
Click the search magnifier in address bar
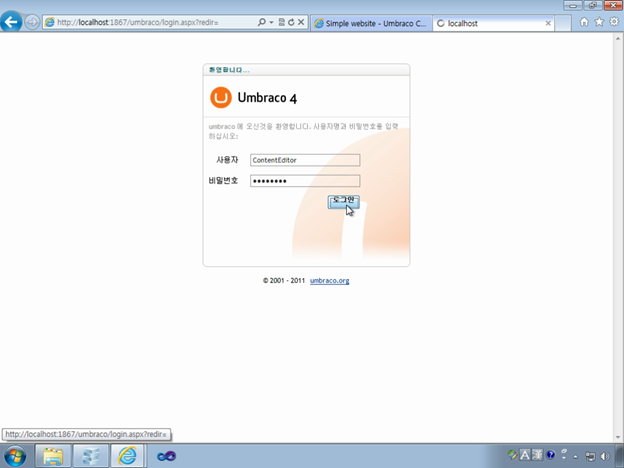click(261, 22)
